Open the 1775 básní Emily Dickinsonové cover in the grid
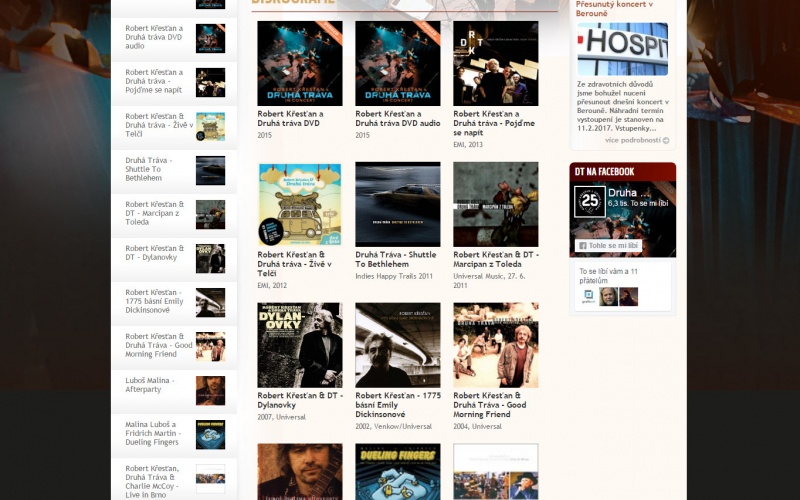Viewport: 800px width, 500px height. (398, 345)
